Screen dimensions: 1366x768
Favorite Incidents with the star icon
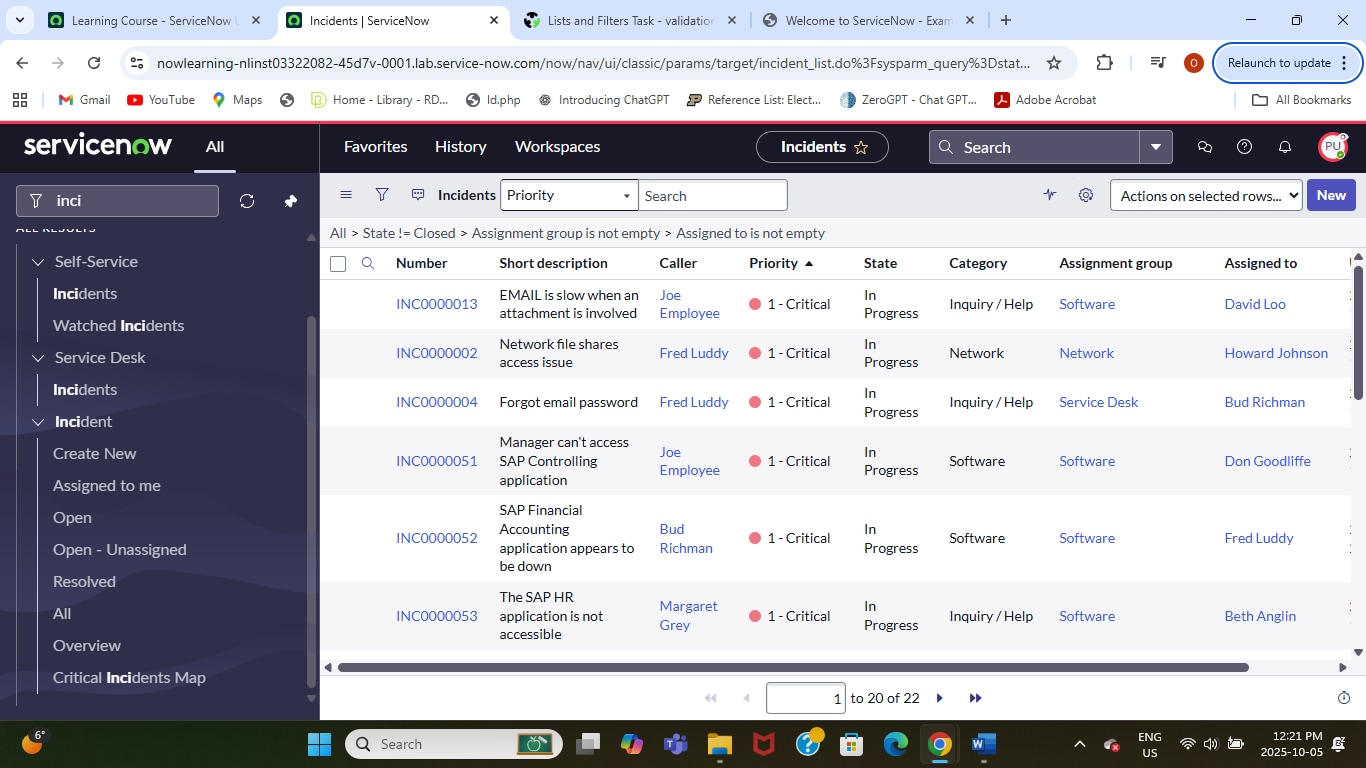tap(861, 147)
